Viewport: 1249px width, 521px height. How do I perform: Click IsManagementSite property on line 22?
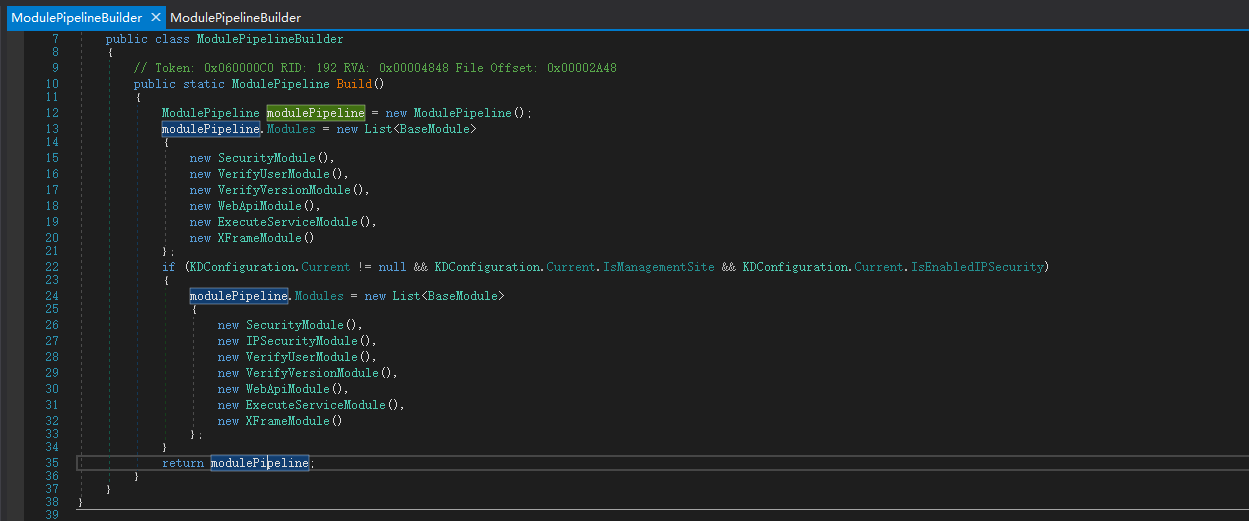coord(659,267)
